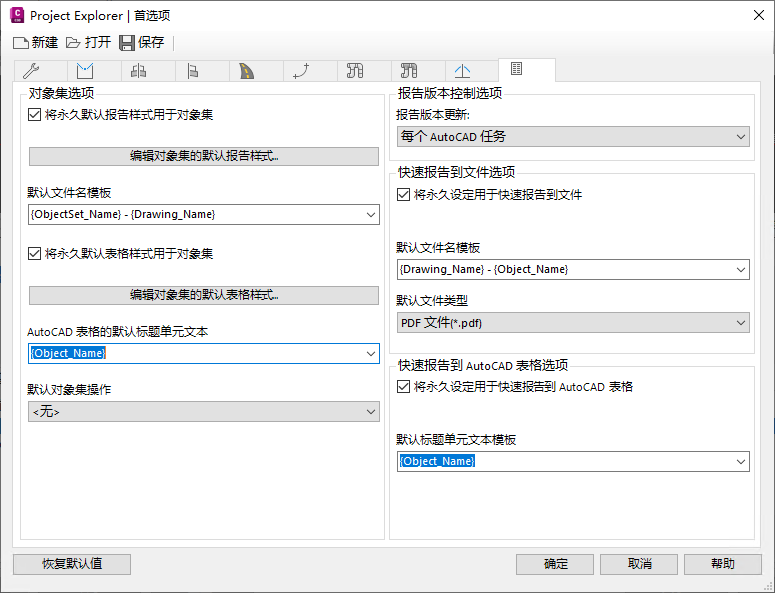Select the report table icon tab

527,70
